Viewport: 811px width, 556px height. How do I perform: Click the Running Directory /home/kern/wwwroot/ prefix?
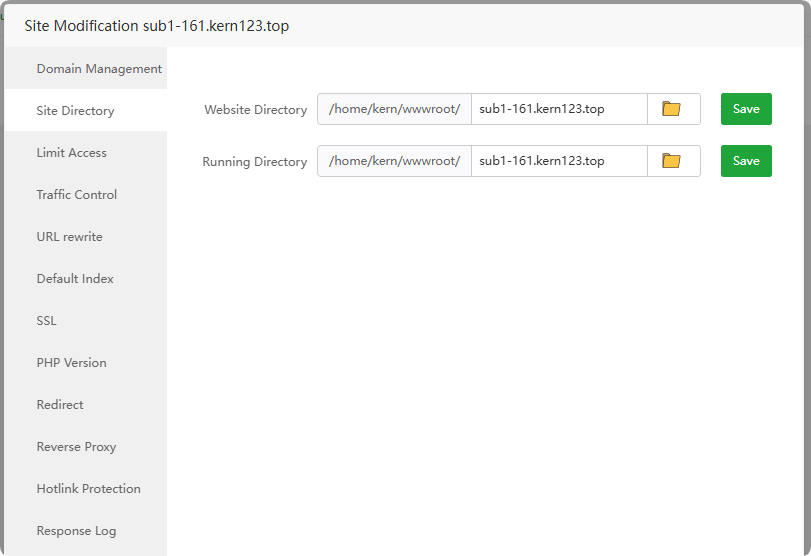coord(394,161)
